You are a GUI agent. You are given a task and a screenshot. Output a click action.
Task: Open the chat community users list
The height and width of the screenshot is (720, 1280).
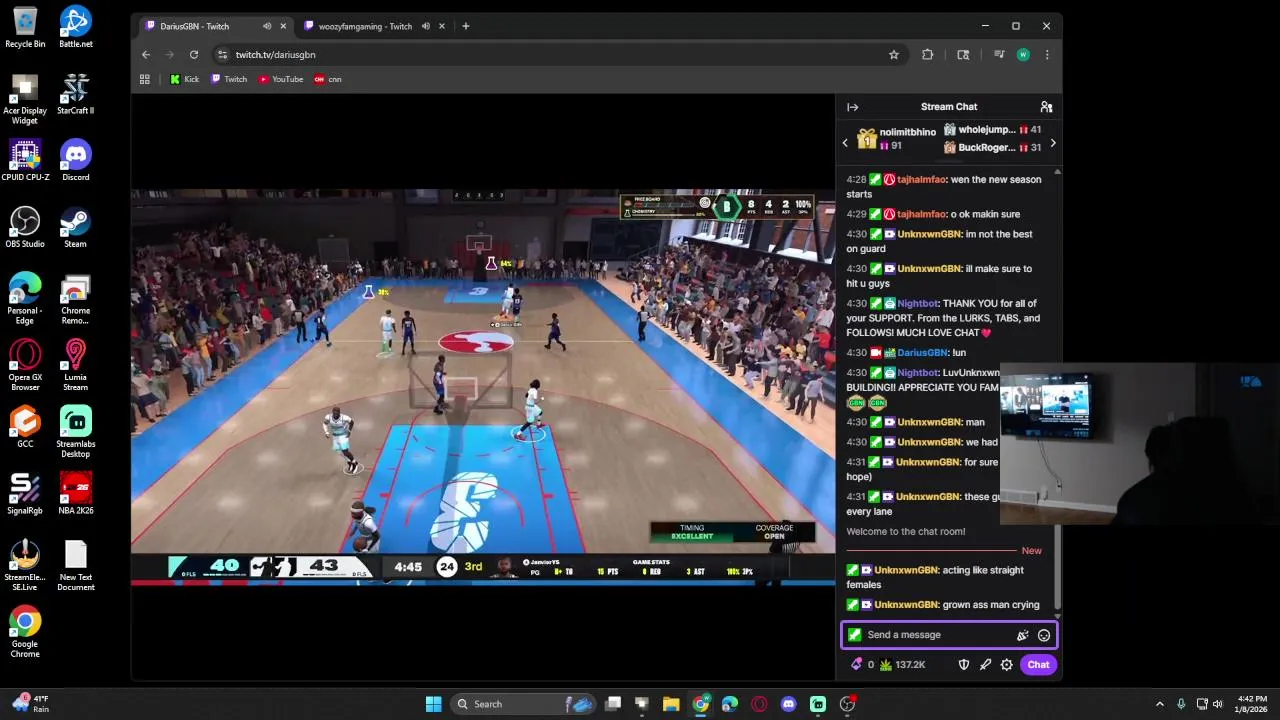coord(1046,107)
